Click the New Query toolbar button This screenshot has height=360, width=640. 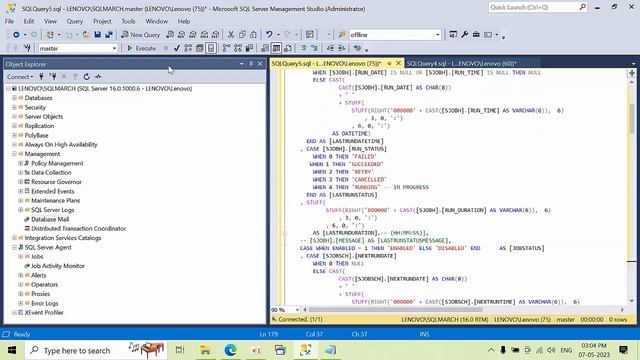(x=140, y=35)
